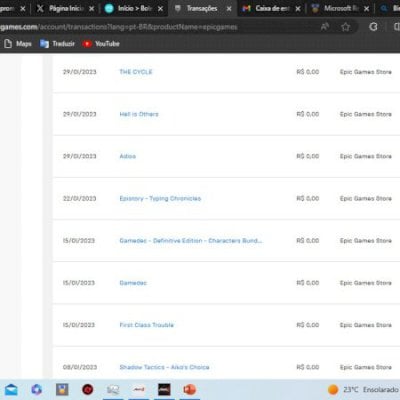Open the Mail app in the taskbar
The image size is (400, 400).
pyautogui.click(x=11, y=389)
